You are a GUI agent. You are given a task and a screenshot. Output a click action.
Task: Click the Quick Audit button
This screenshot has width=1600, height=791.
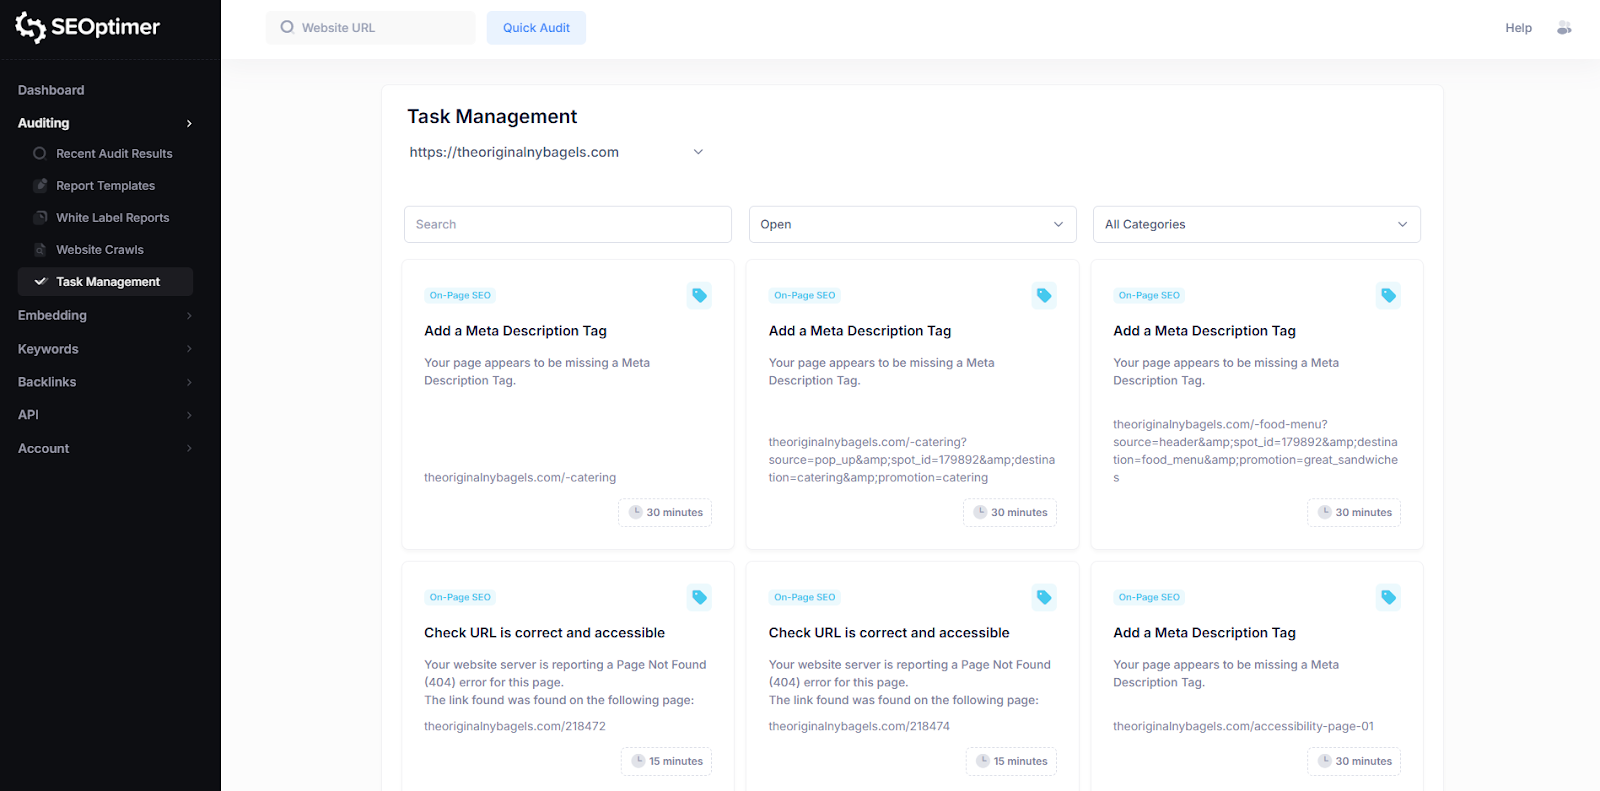click(536, 28)
